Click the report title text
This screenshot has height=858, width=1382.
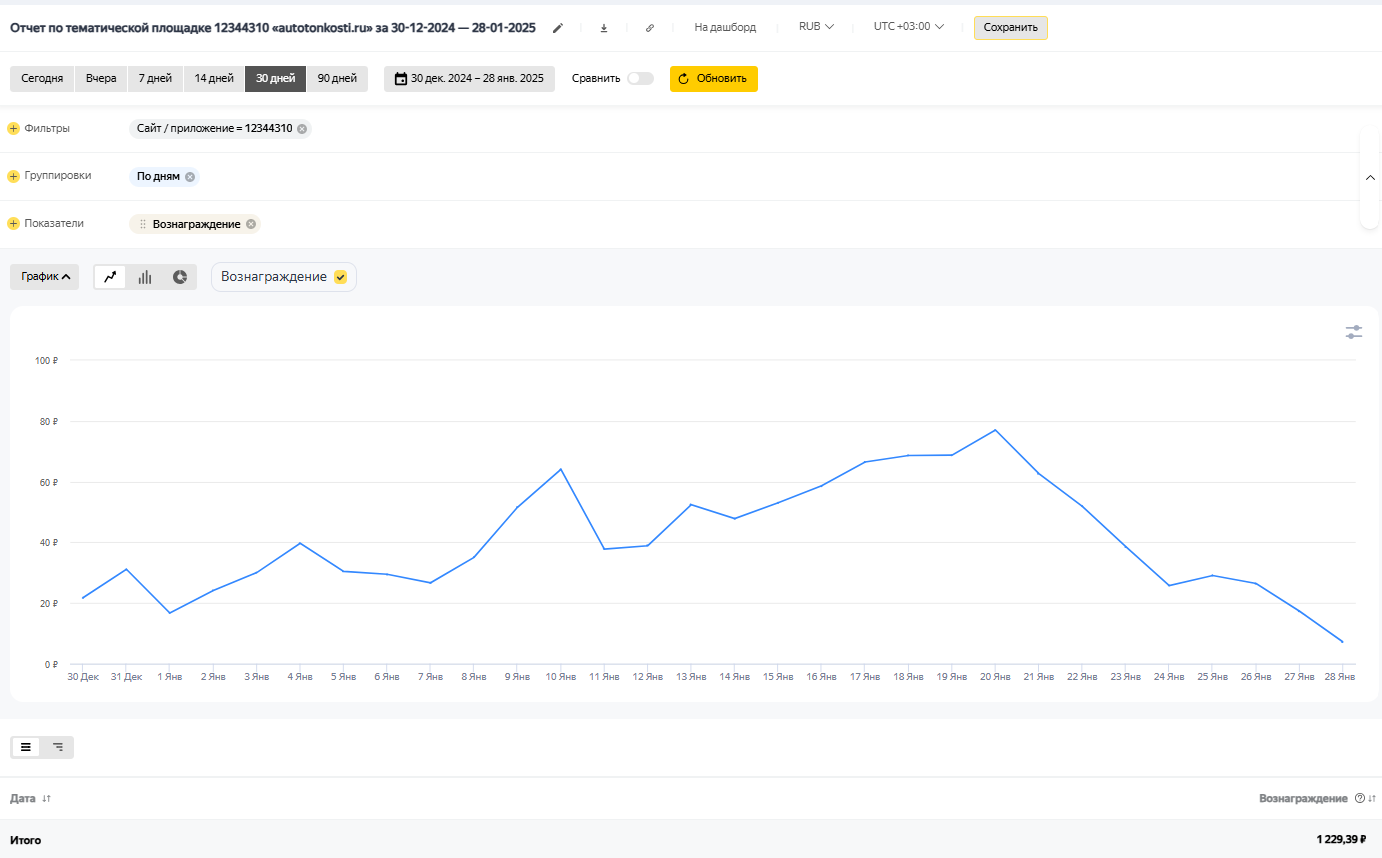(x=273, y=28)
